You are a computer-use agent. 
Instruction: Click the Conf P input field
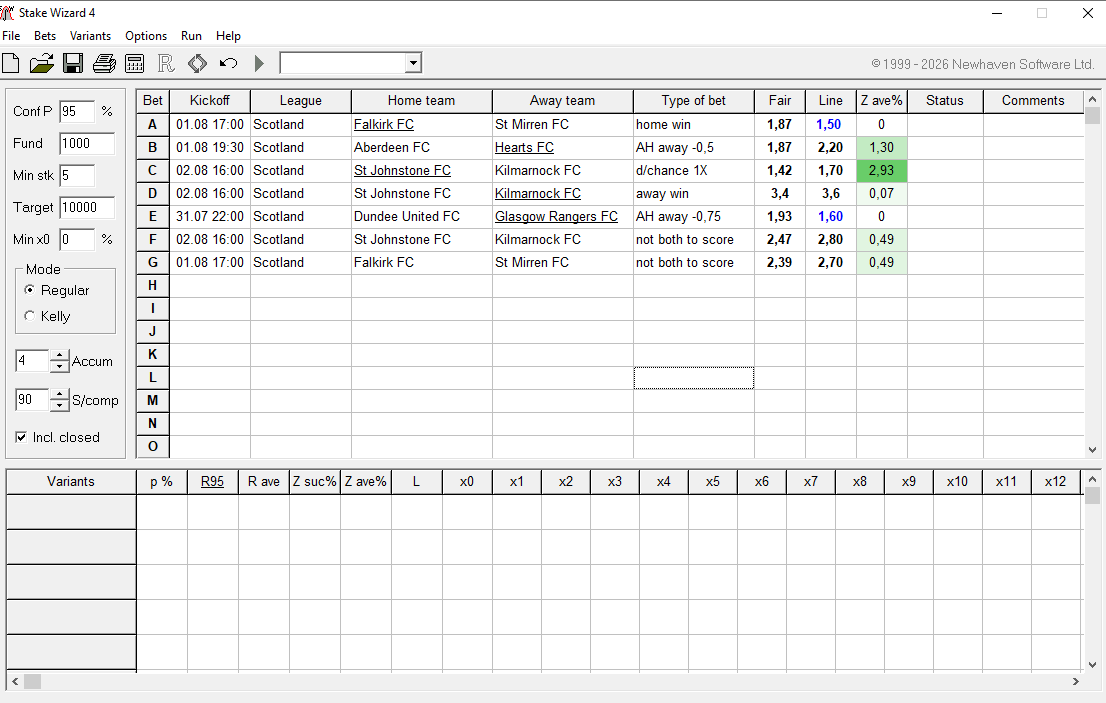(77, 111)
